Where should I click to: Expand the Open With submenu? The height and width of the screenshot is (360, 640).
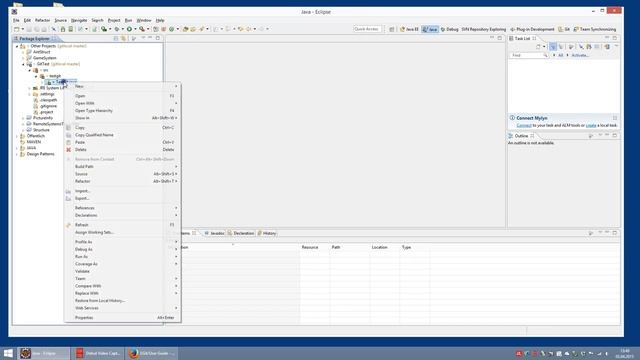tap(122, 103)
